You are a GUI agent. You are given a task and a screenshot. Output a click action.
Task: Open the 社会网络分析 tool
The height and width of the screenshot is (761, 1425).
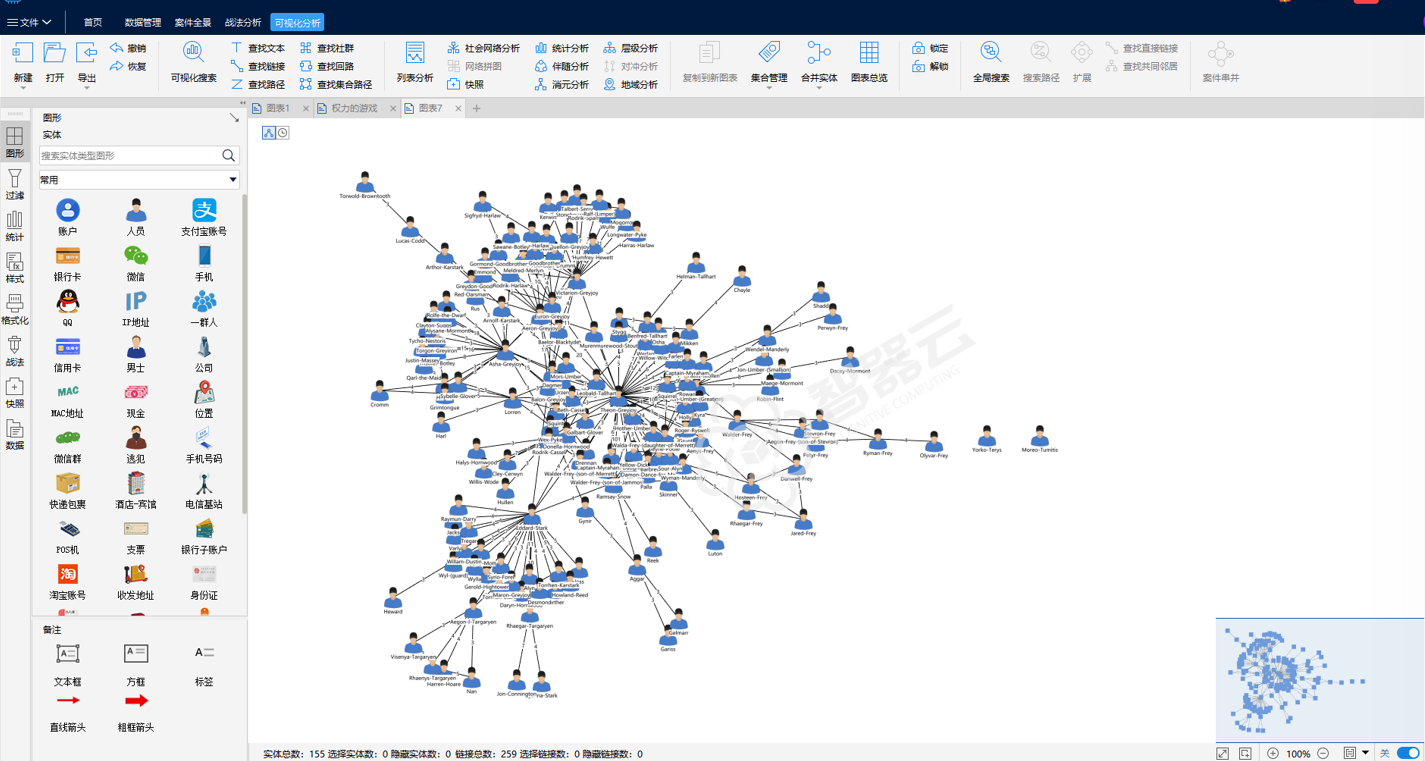tap(483, 48)
